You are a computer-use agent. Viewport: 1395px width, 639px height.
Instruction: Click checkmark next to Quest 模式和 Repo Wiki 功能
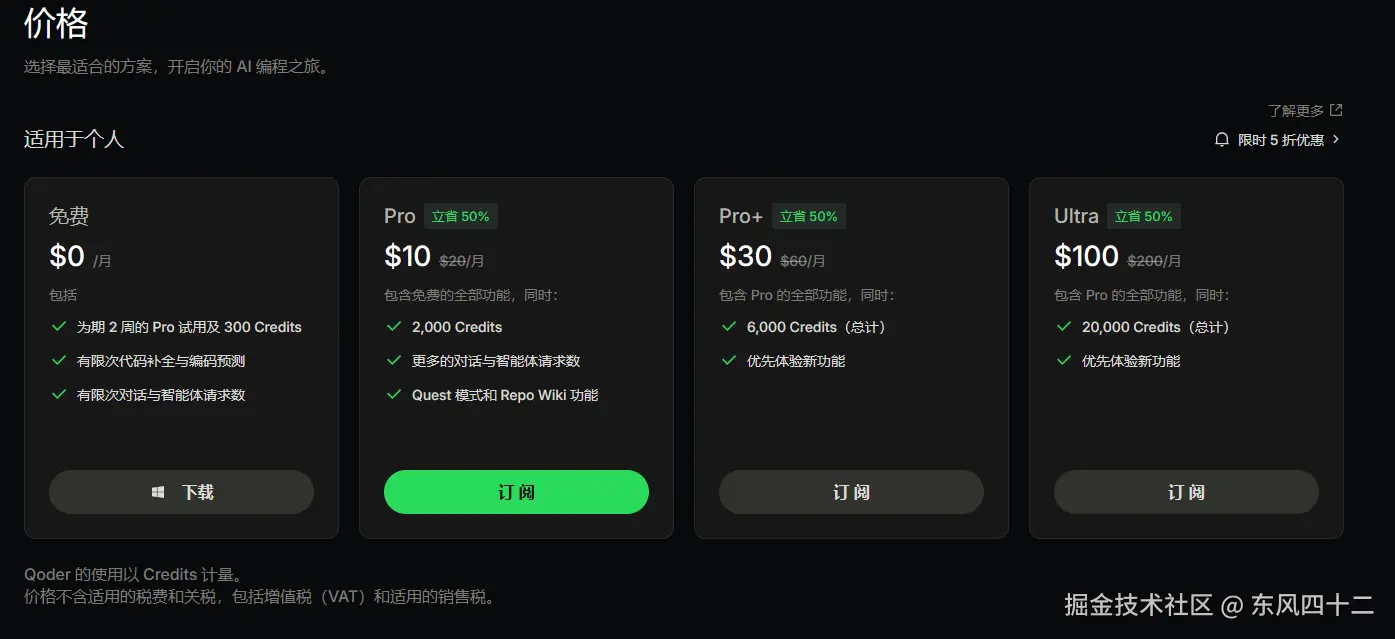(x=394, y=395)
